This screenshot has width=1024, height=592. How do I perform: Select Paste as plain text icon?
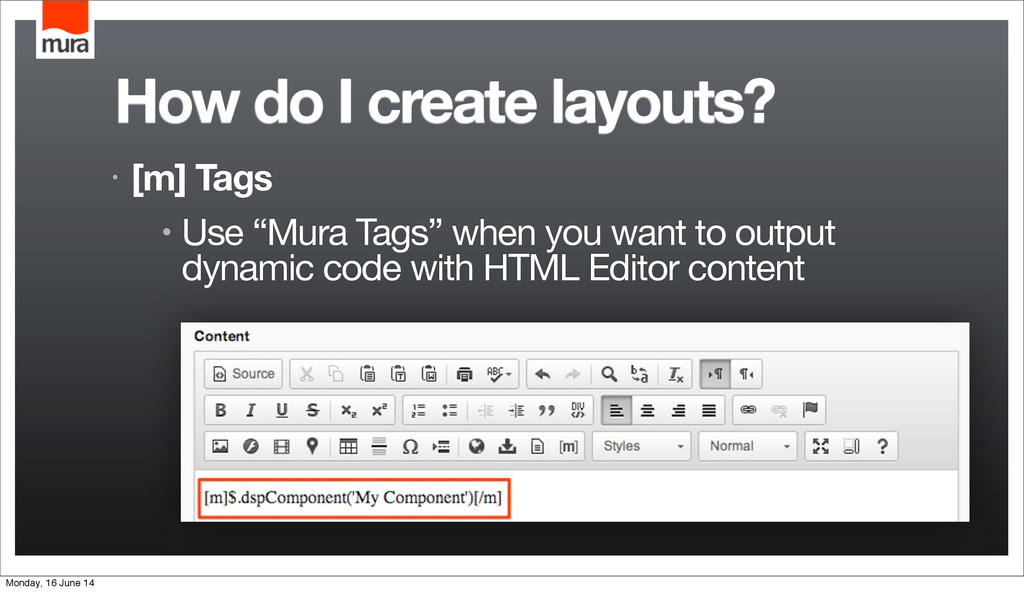click(x=398, y=374)
